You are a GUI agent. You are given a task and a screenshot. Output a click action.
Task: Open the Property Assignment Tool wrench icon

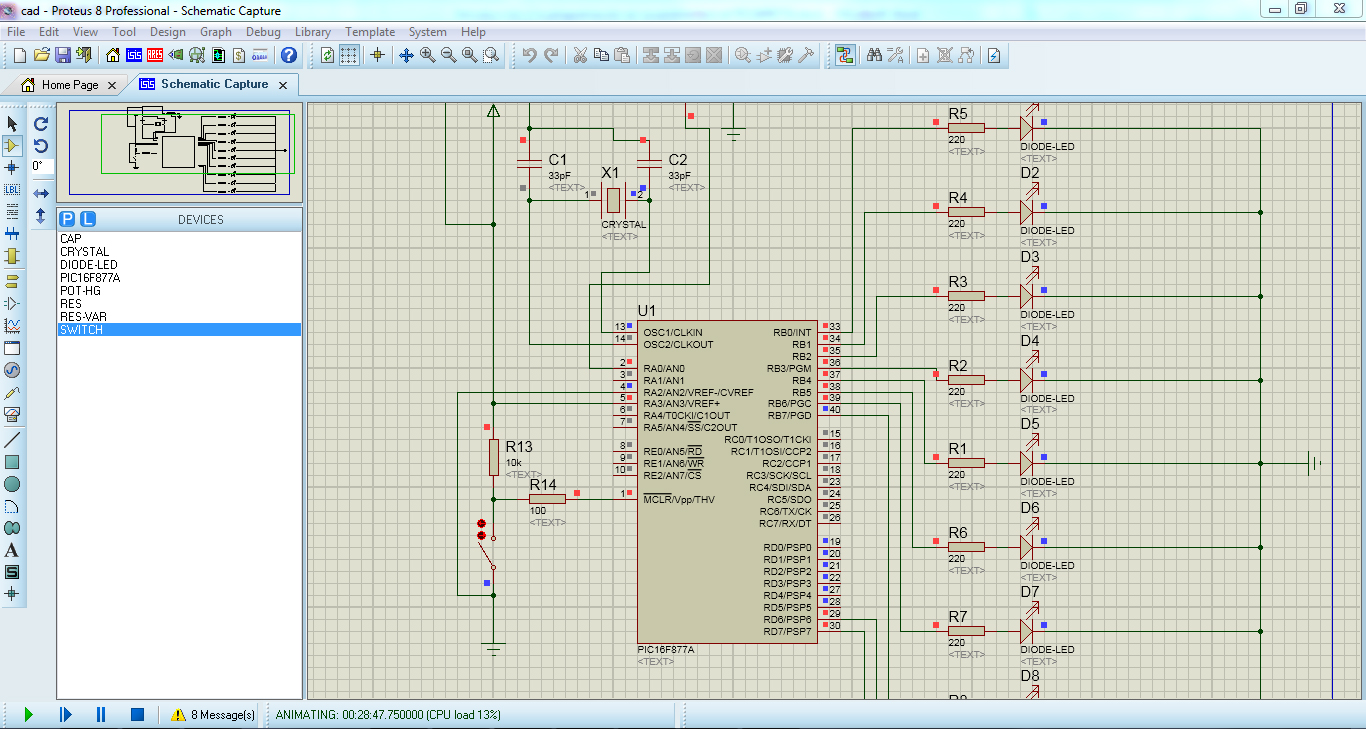[x=895, y=55]
